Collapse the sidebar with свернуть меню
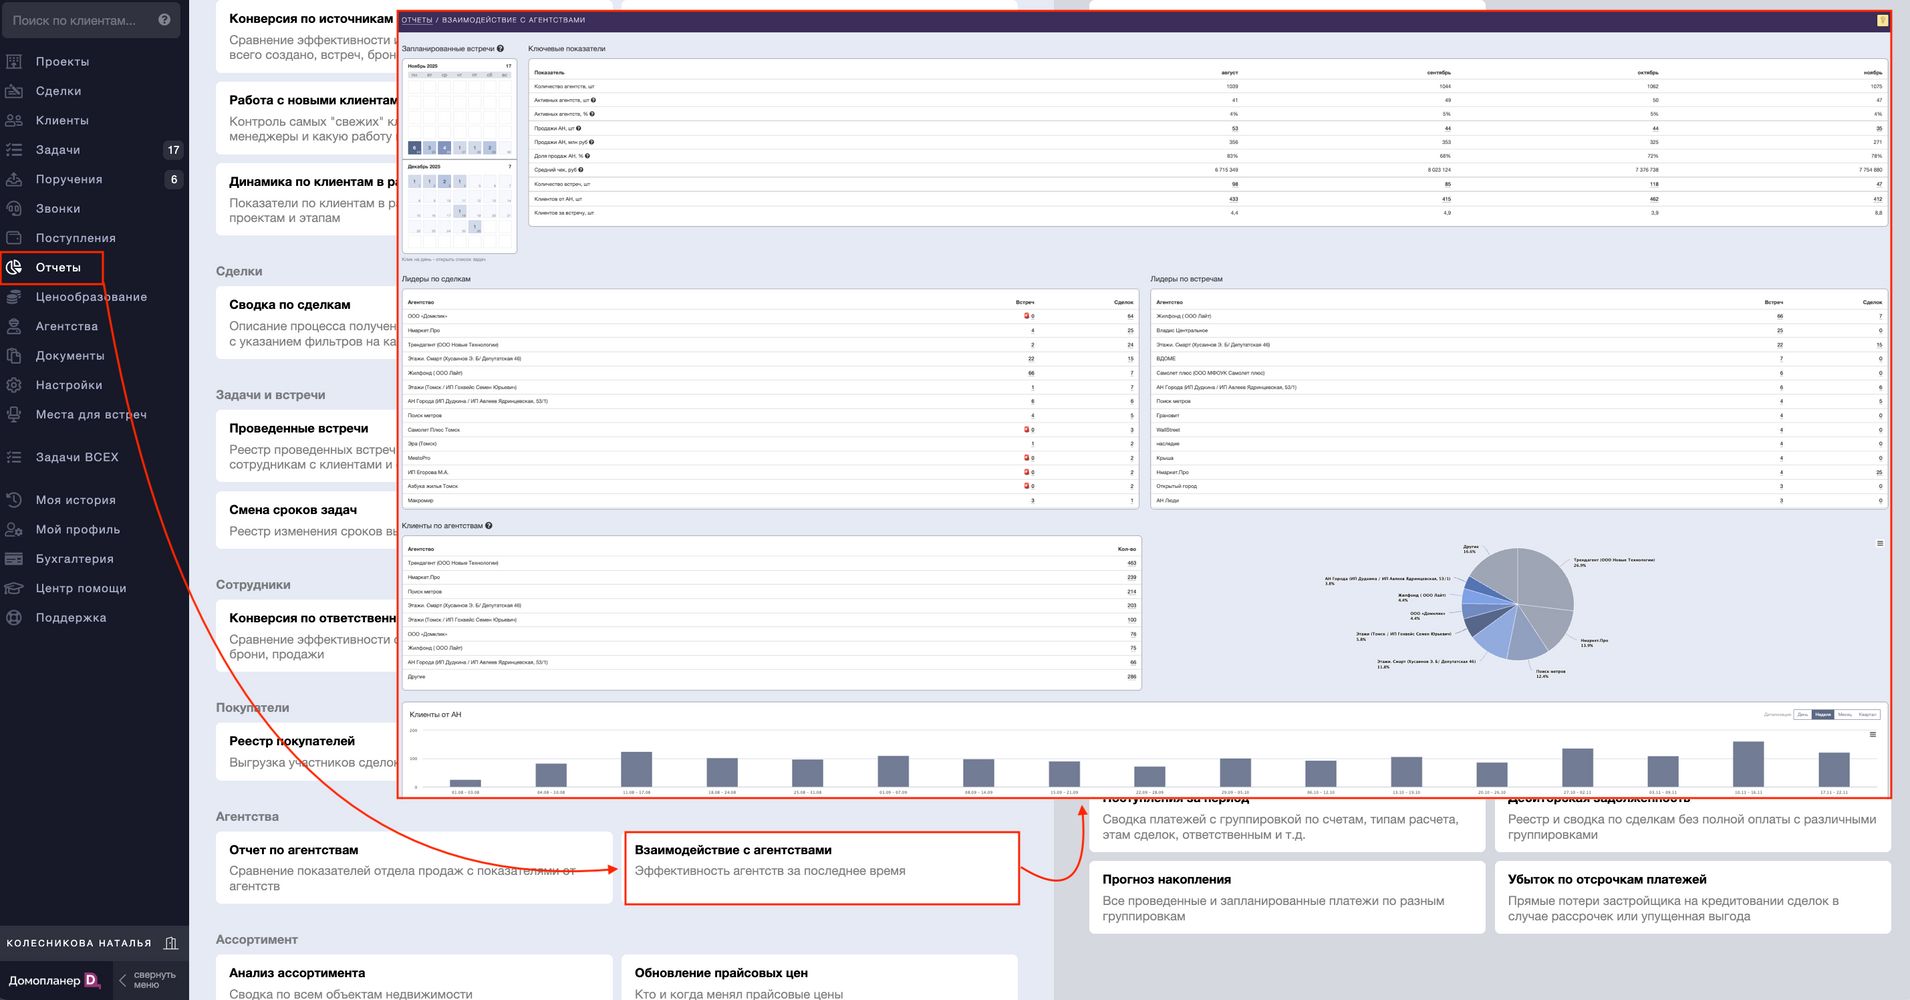 [147, 980]
